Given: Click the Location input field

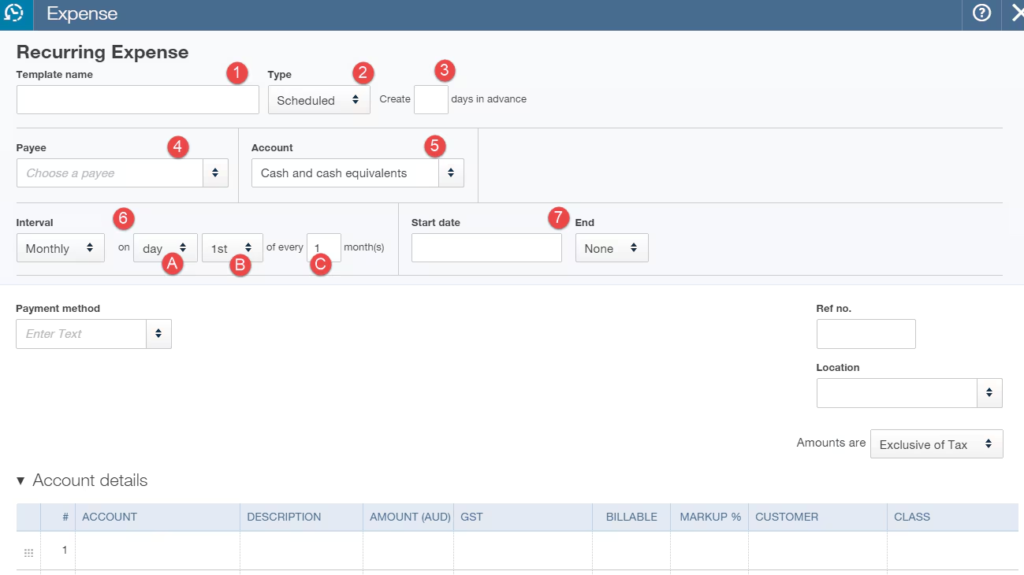Looking at the screenshot, I should 897,393.
